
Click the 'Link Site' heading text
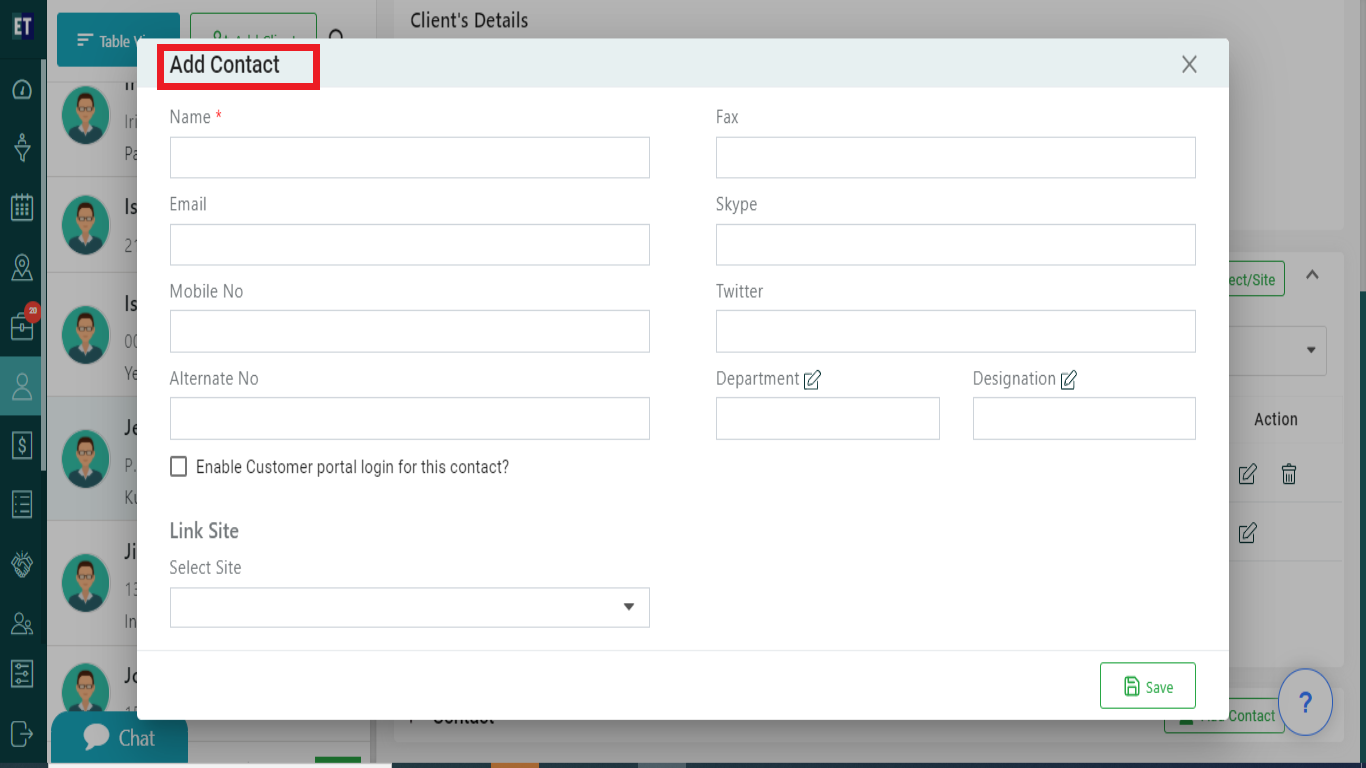pos(204,531)
